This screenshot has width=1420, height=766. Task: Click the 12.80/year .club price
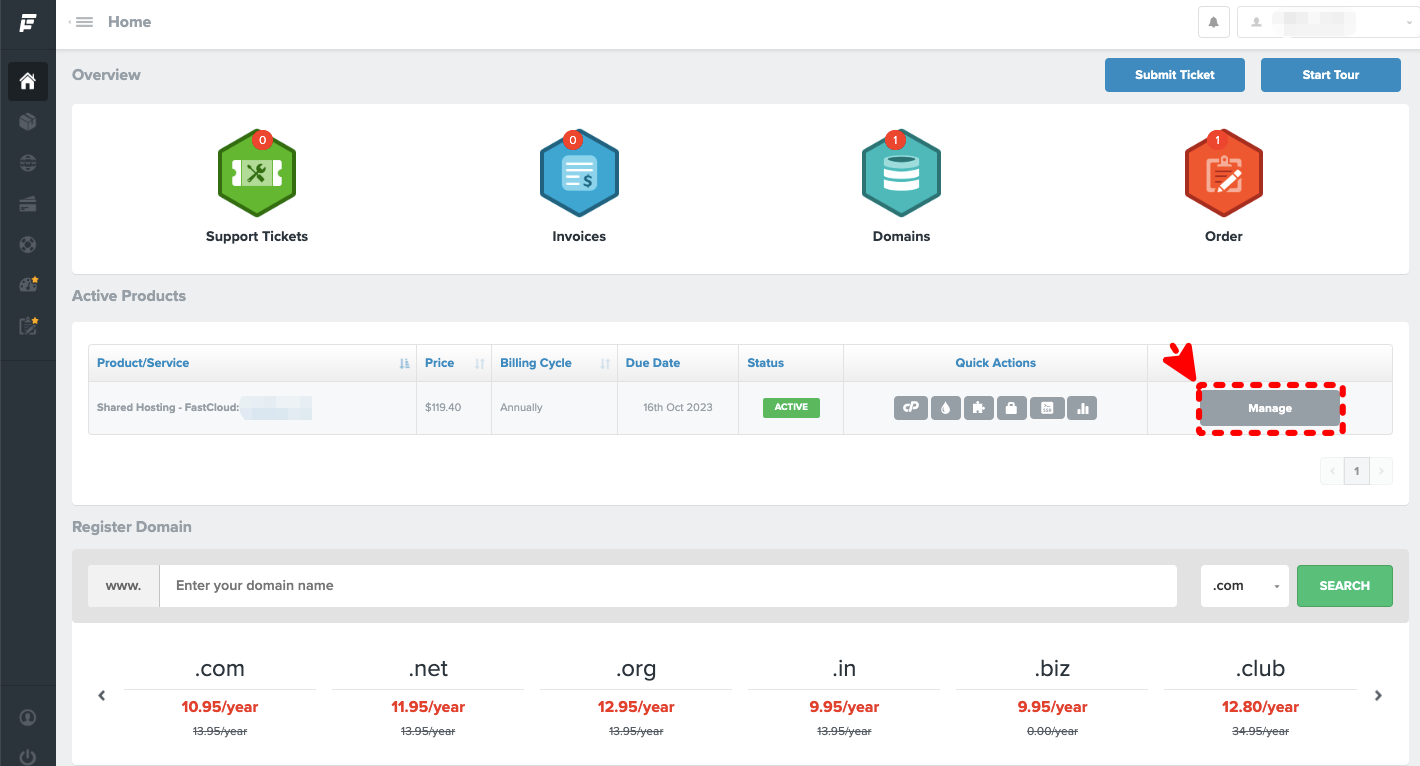point(1260,707)
